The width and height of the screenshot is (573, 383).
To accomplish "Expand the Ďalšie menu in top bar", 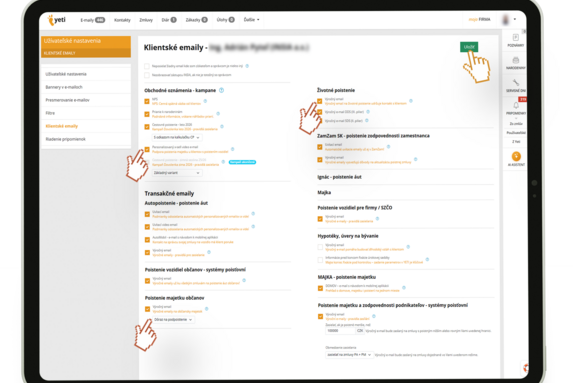I will coord(251,20).
